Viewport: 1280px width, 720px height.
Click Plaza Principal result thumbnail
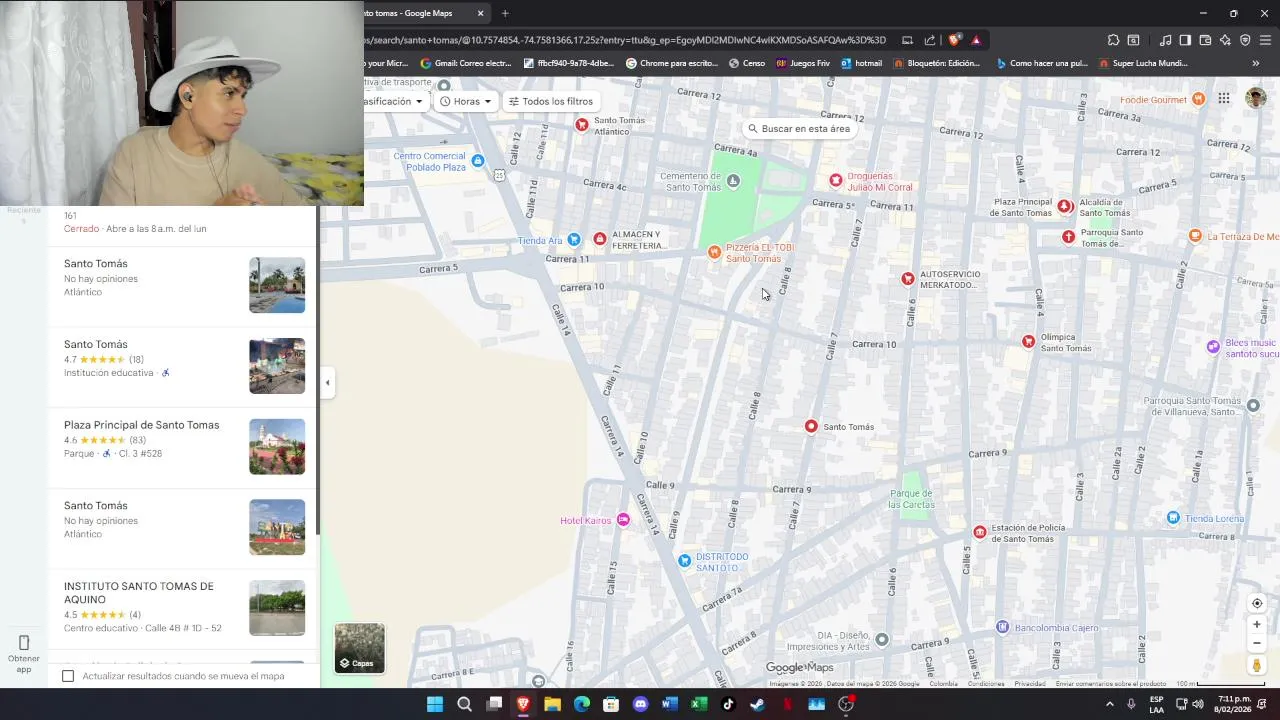click(277, 446)
